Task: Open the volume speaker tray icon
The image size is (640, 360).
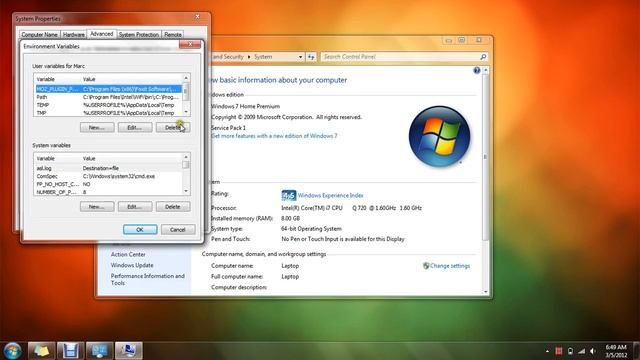Action: click(x=593, y=351)
